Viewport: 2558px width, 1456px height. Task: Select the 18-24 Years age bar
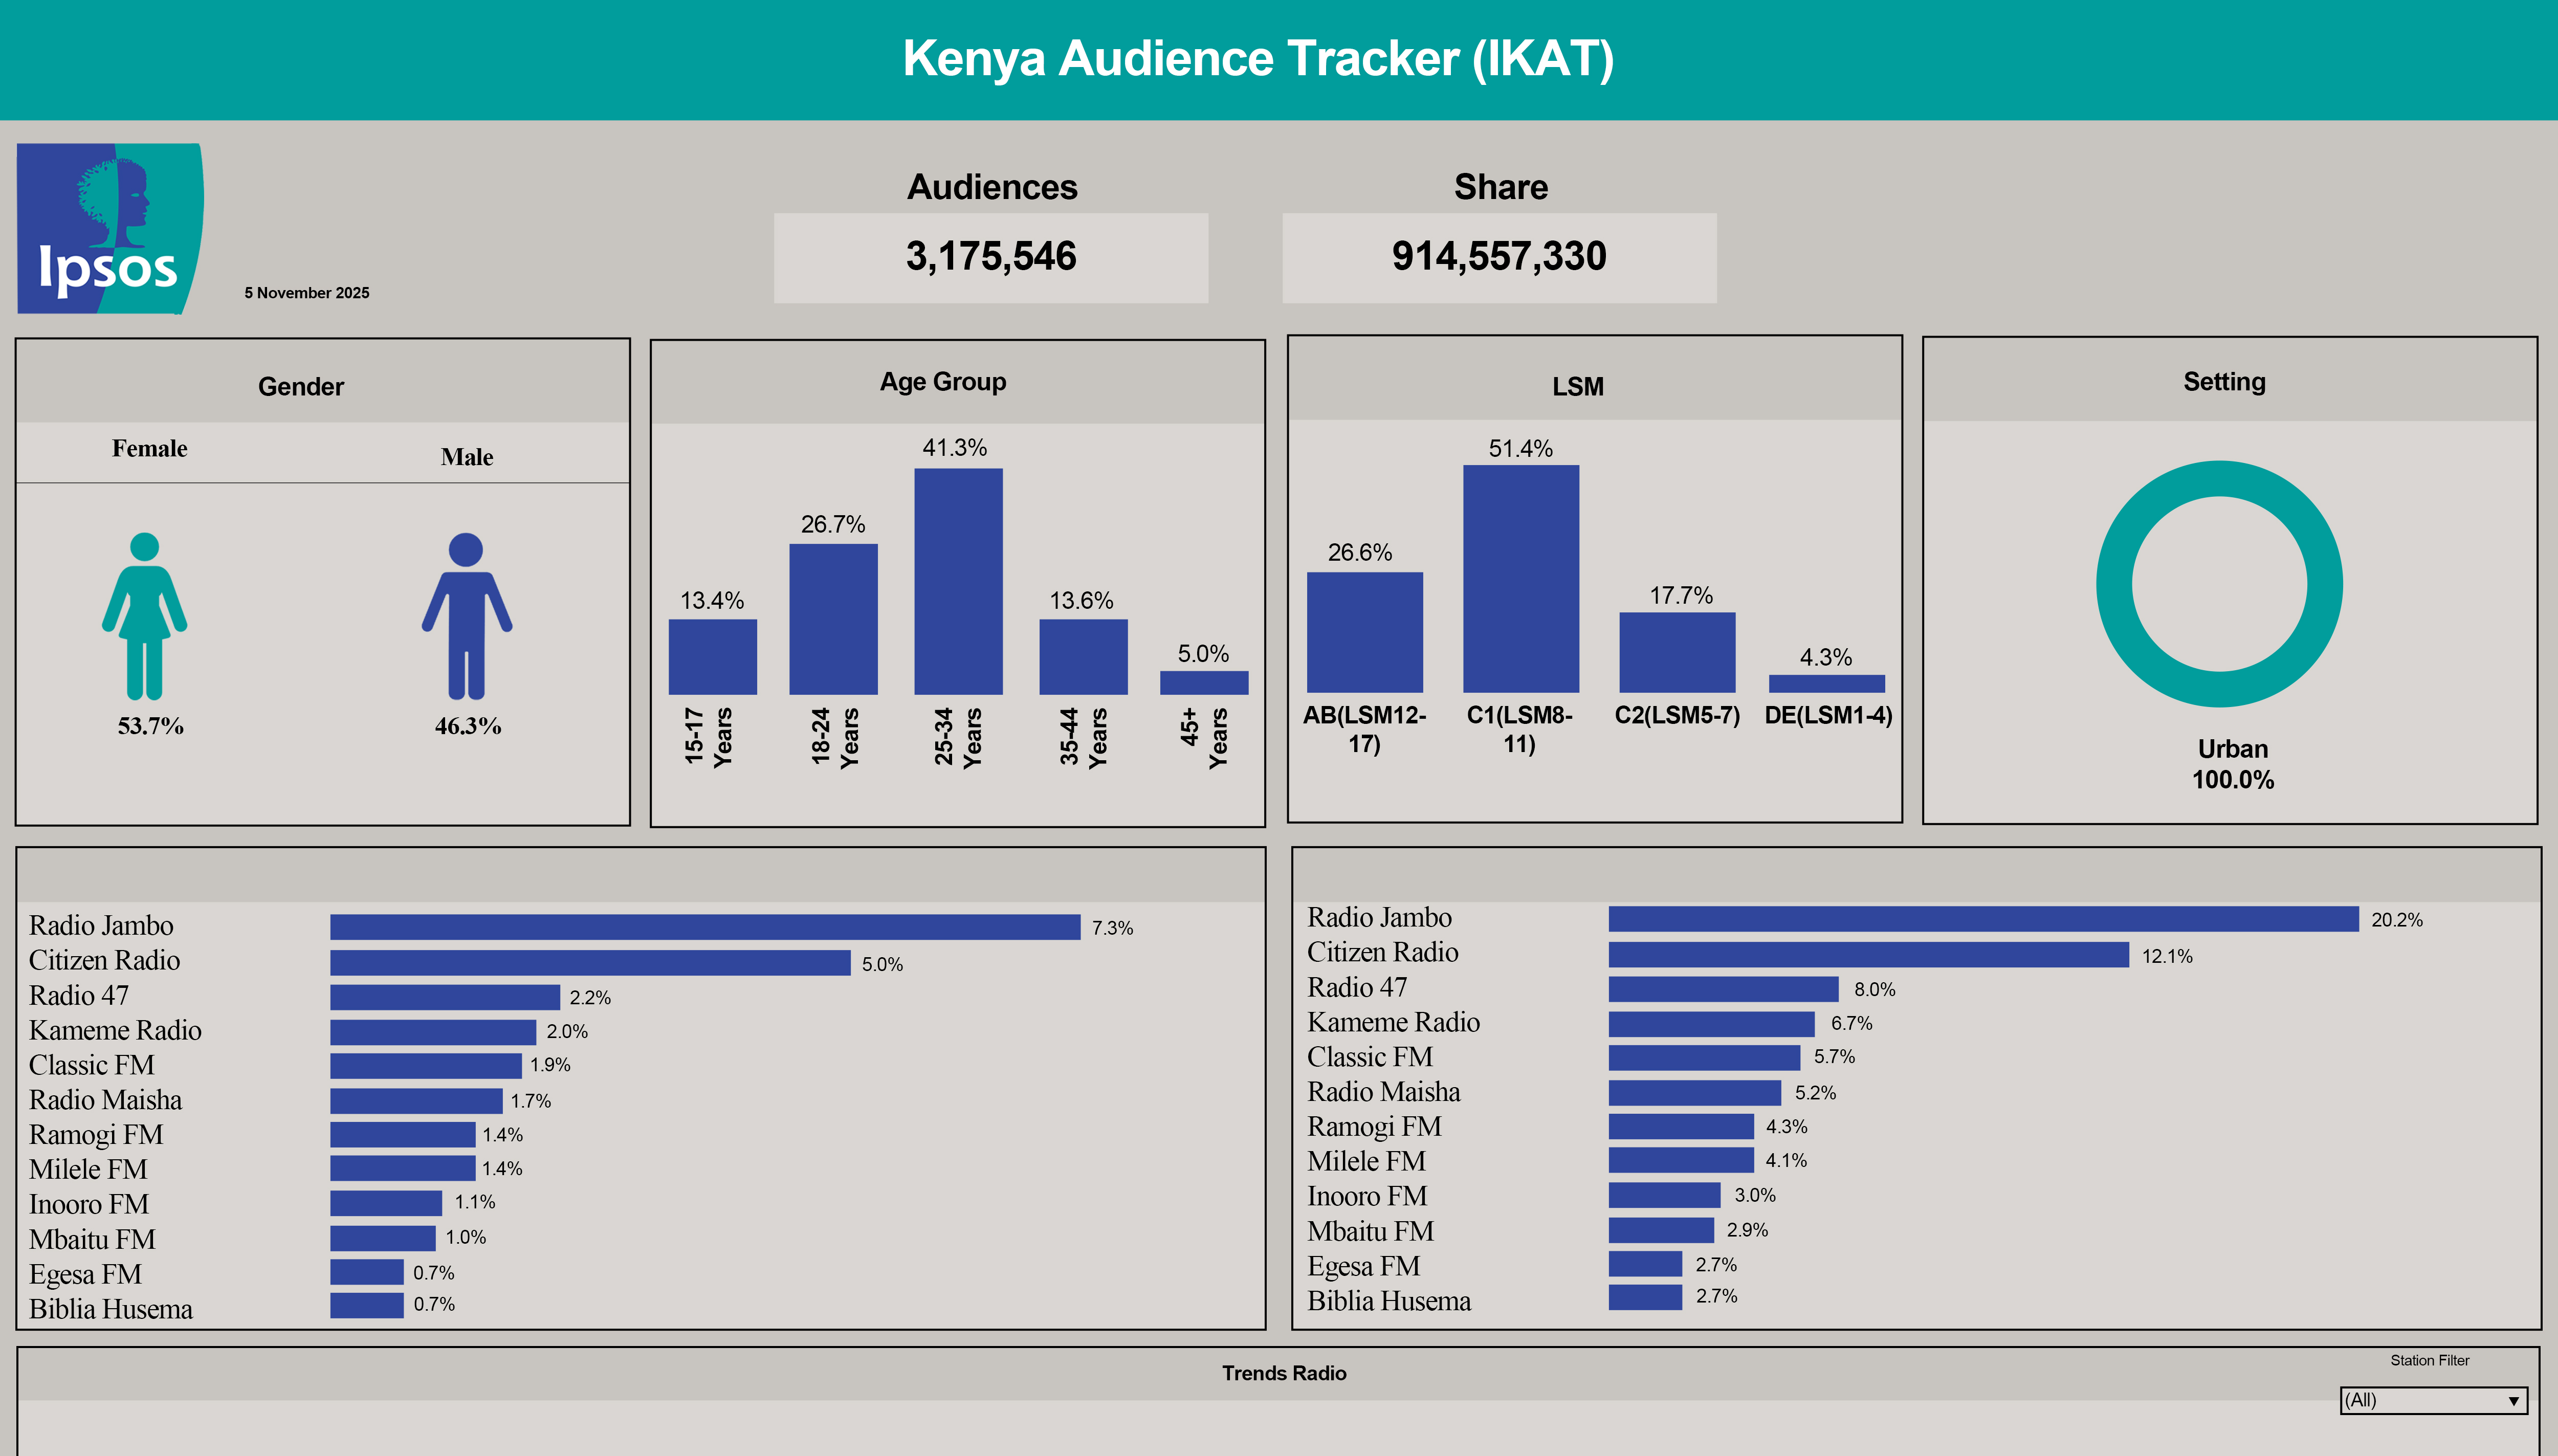click(833, 619)
